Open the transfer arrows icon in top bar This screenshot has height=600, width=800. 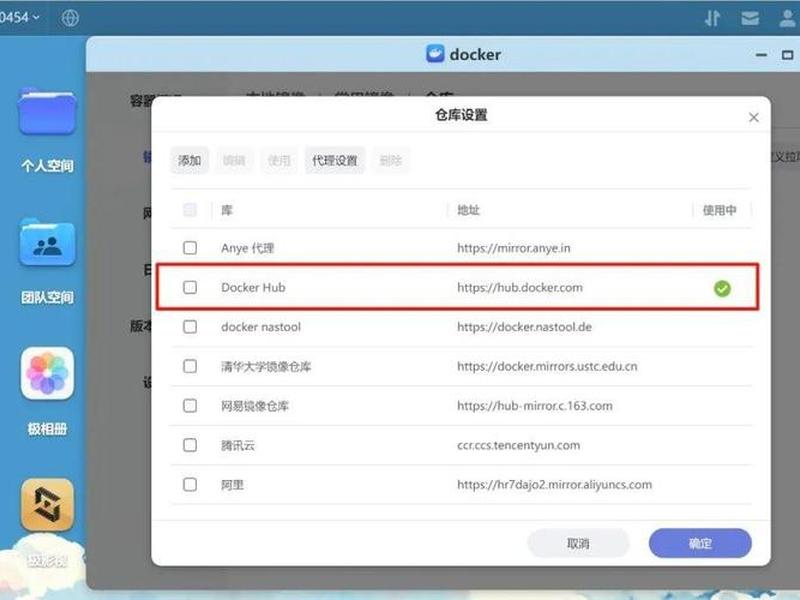[x=712, y=18]
